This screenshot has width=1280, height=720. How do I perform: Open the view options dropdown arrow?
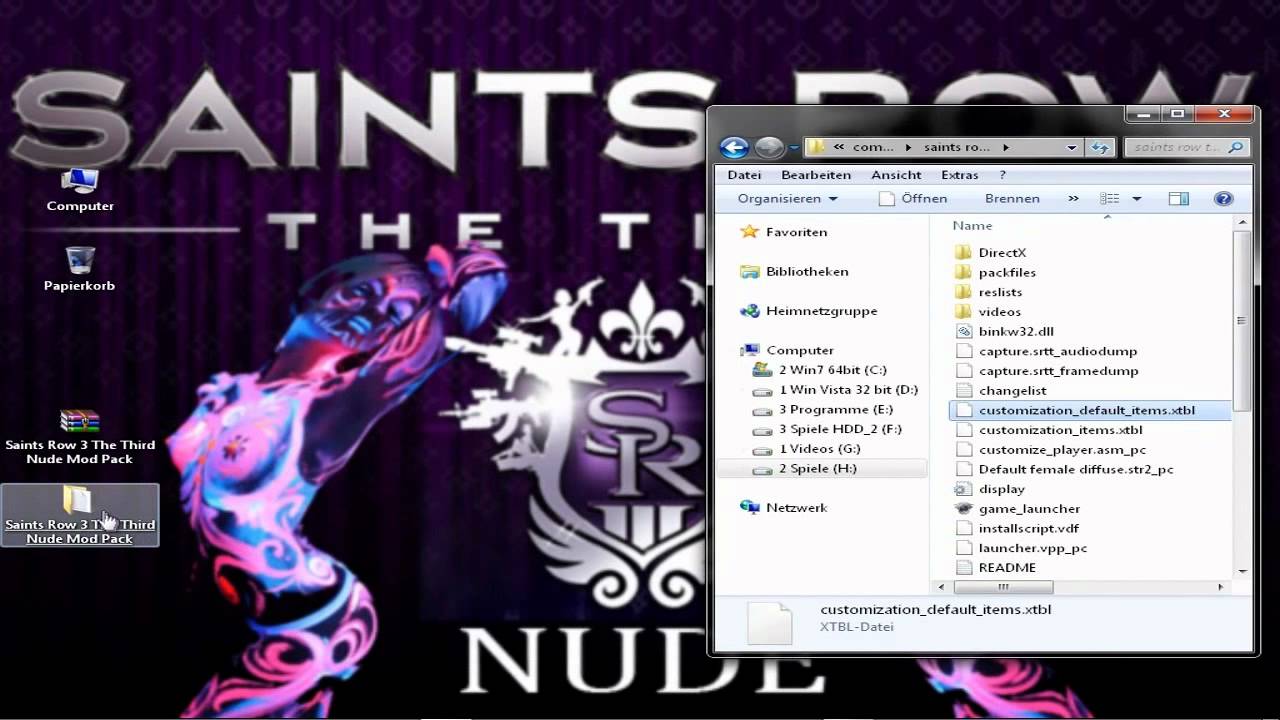(1136, 199)
